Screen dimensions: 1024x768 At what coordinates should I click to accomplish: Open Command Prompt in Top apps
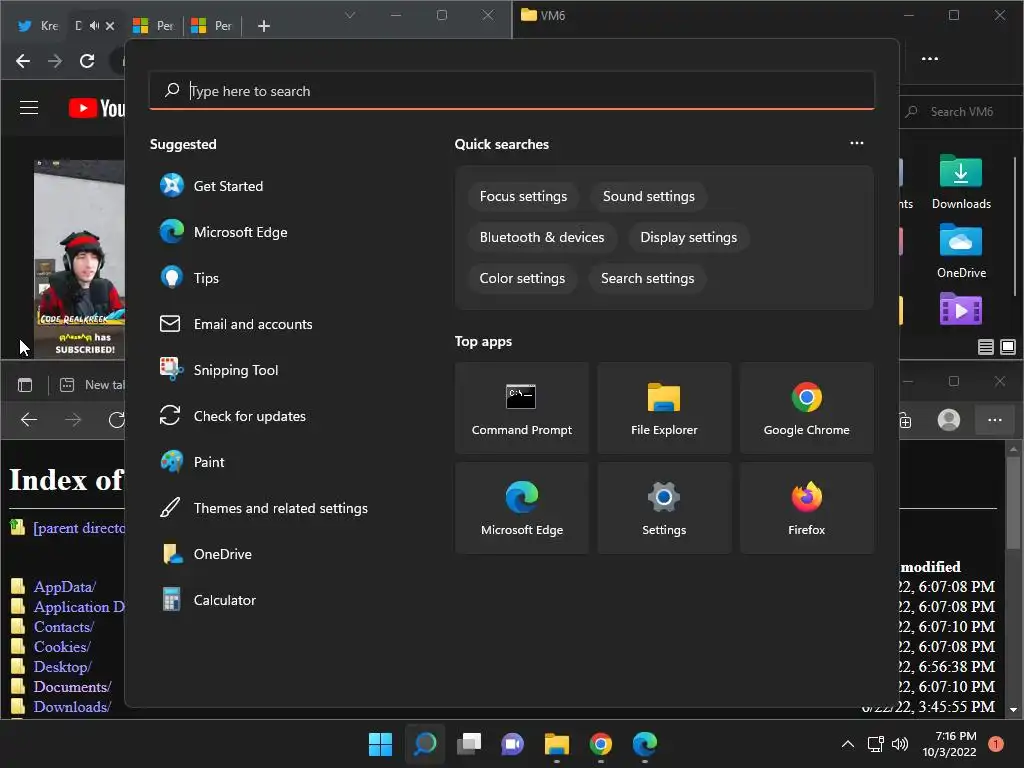point(521,408)
